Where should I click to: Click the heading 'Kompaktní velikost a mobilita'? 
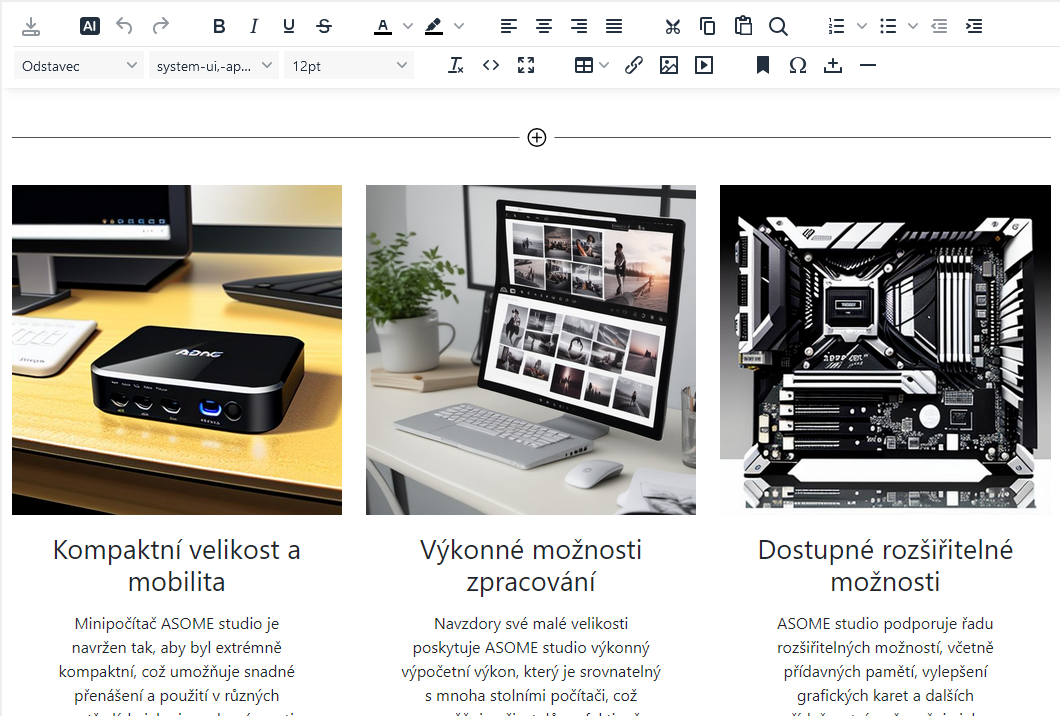[x=177, y=565]
